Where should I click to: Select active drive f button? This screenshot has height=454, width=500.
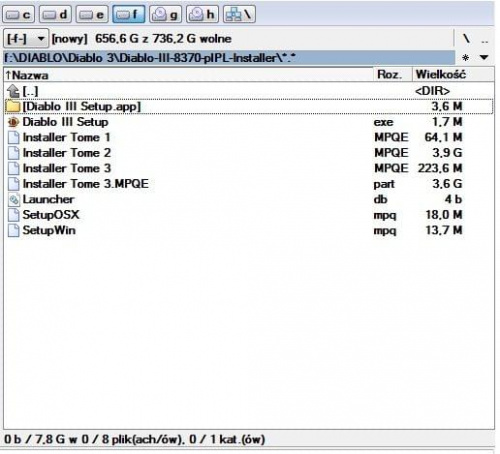click(129, 14)
